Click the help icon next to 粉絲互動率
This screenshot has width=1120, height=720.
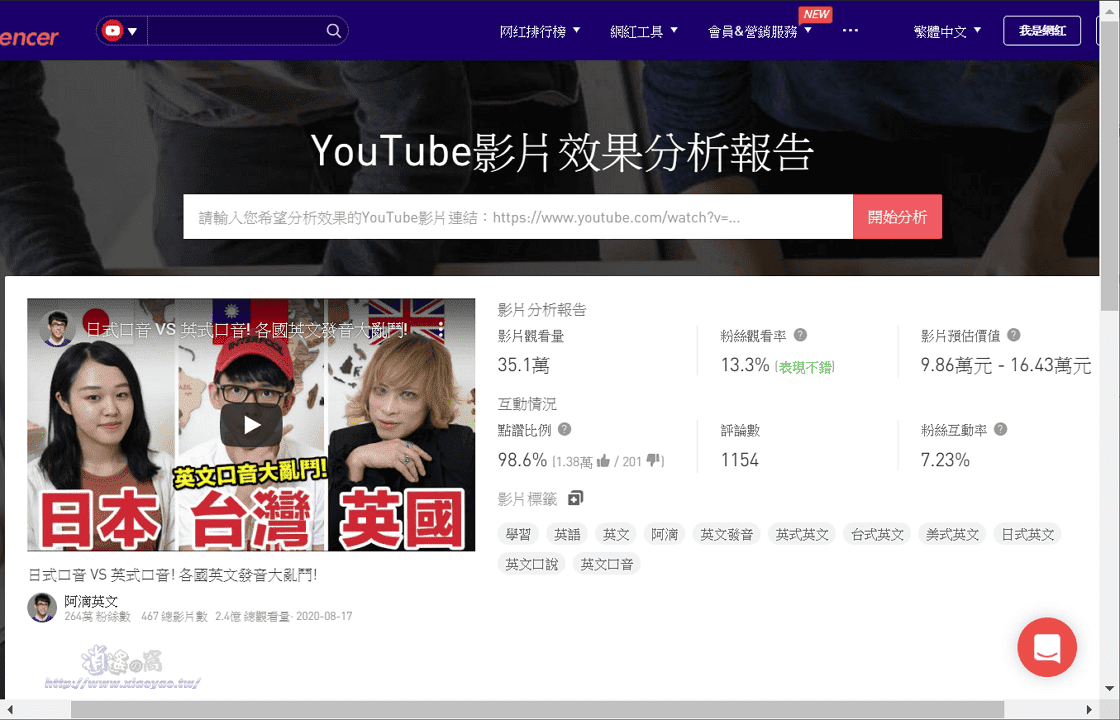1000,429
